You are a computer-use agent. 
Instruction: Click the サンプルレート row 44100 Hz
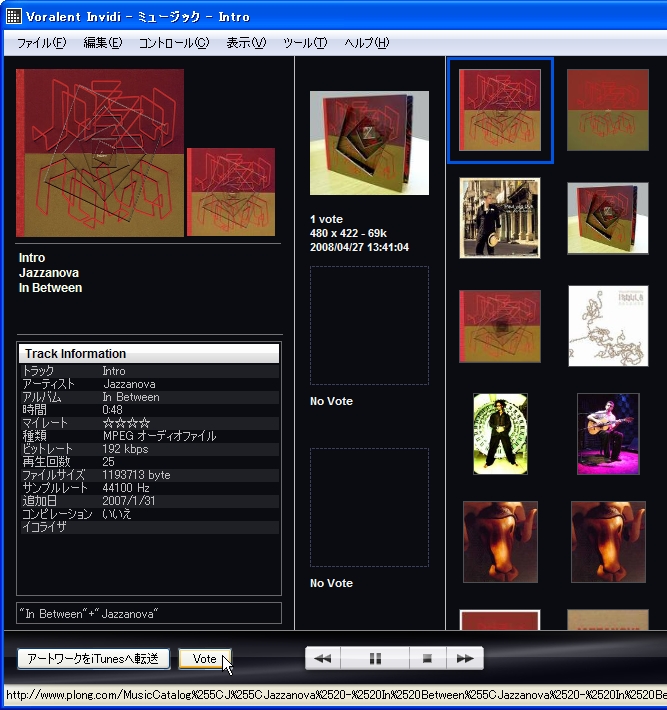pos(149,488)
